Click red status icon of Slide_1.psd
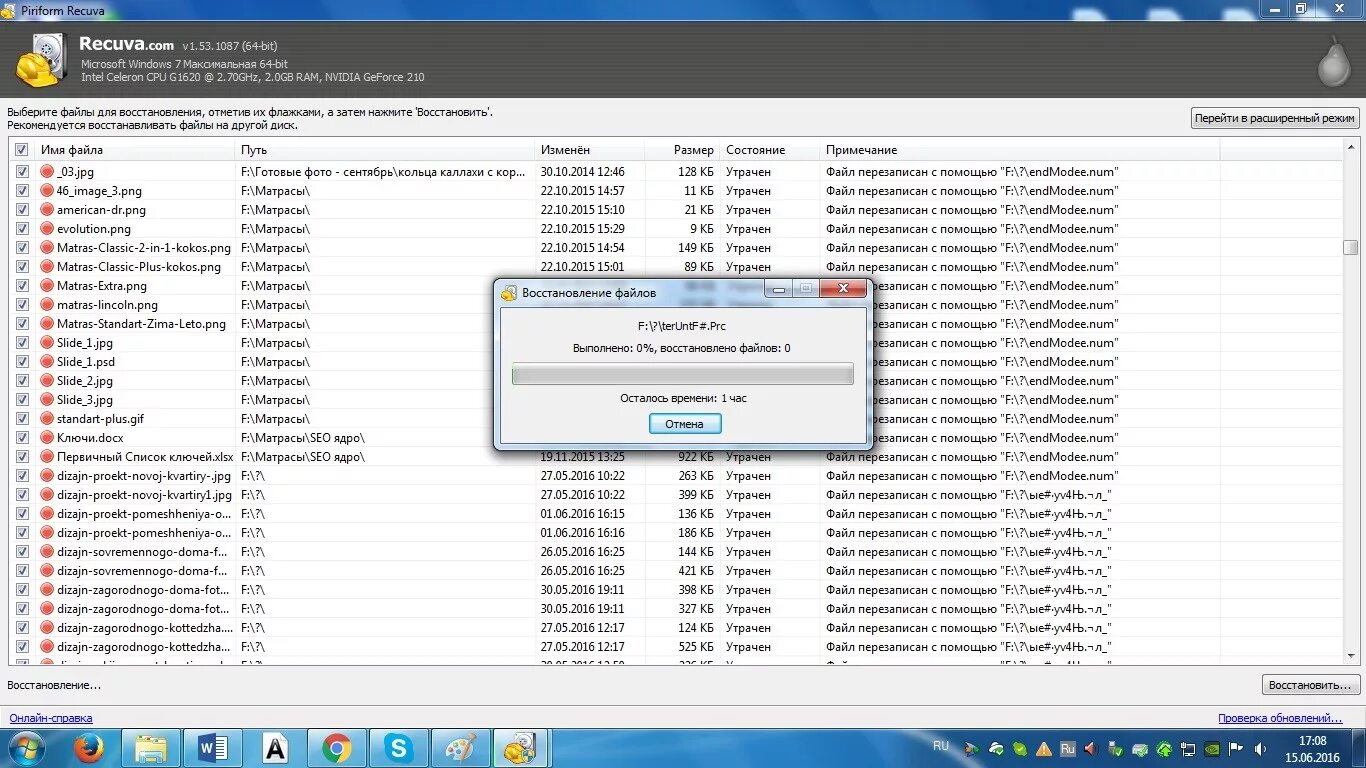 coord(46,362)
